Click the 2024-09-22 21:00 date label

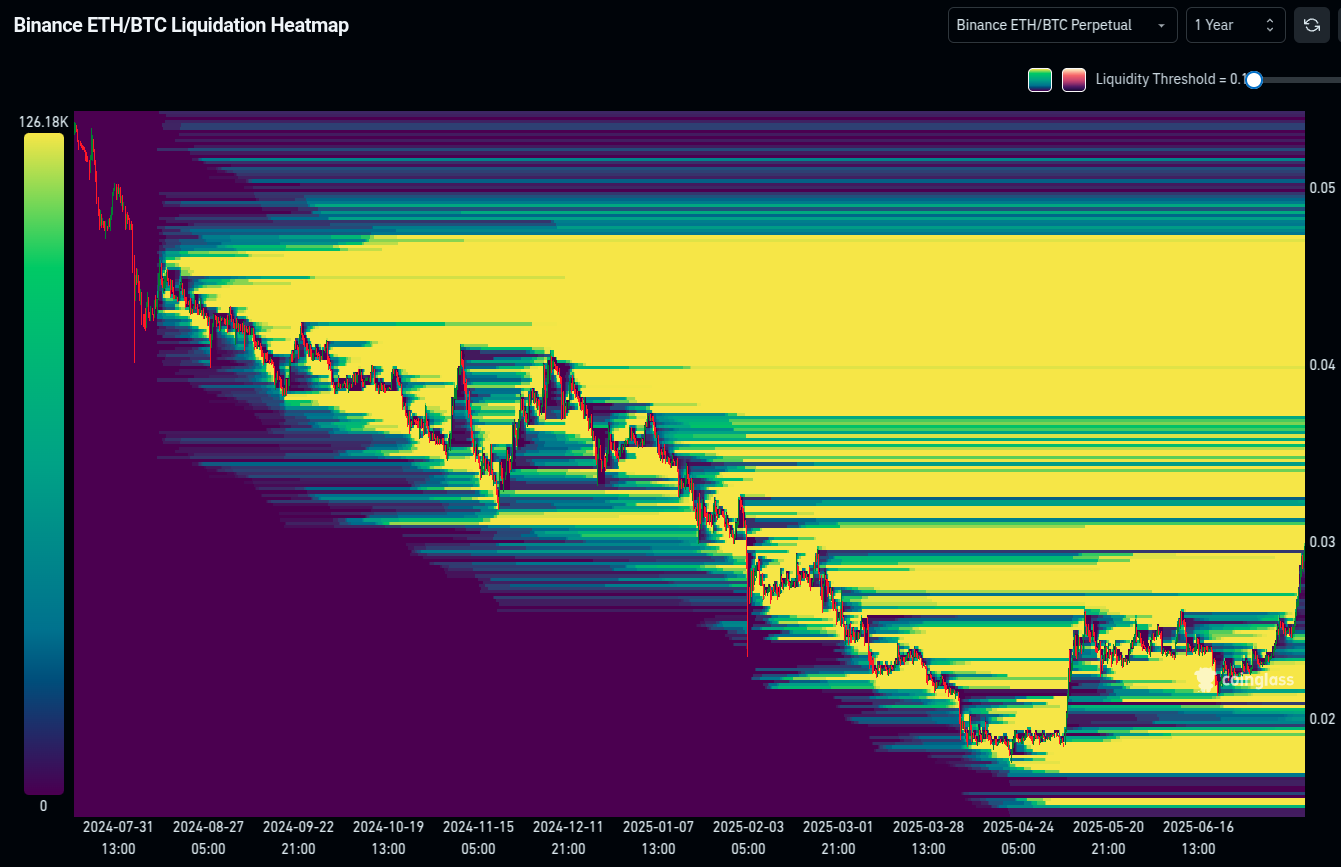298,838
